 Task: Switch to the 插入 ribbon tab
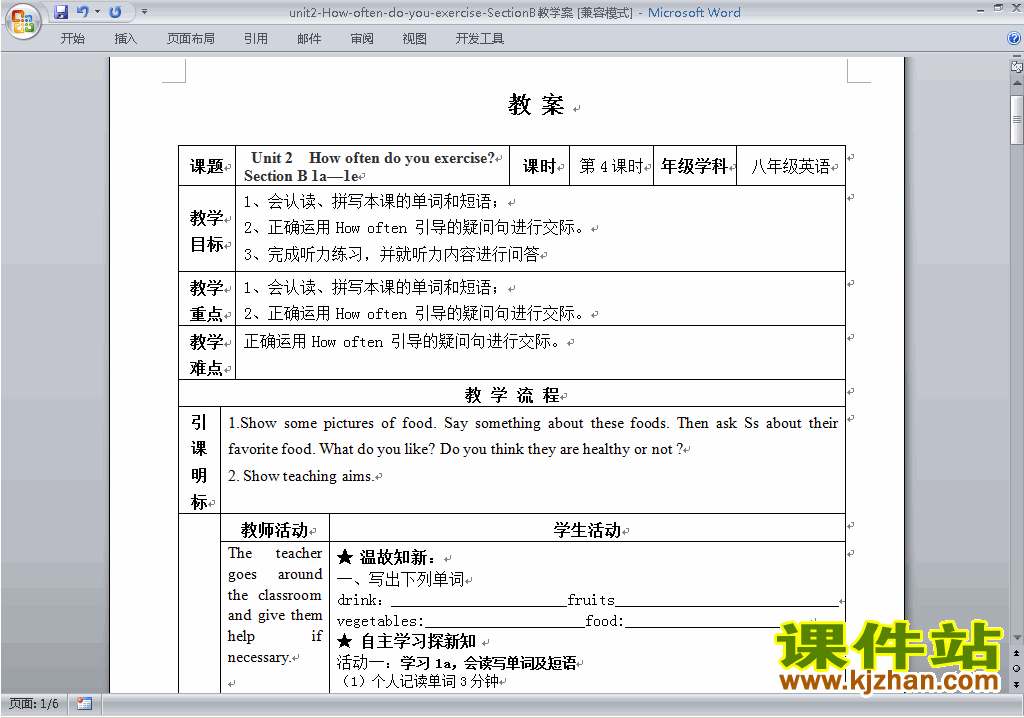point(125,39)
